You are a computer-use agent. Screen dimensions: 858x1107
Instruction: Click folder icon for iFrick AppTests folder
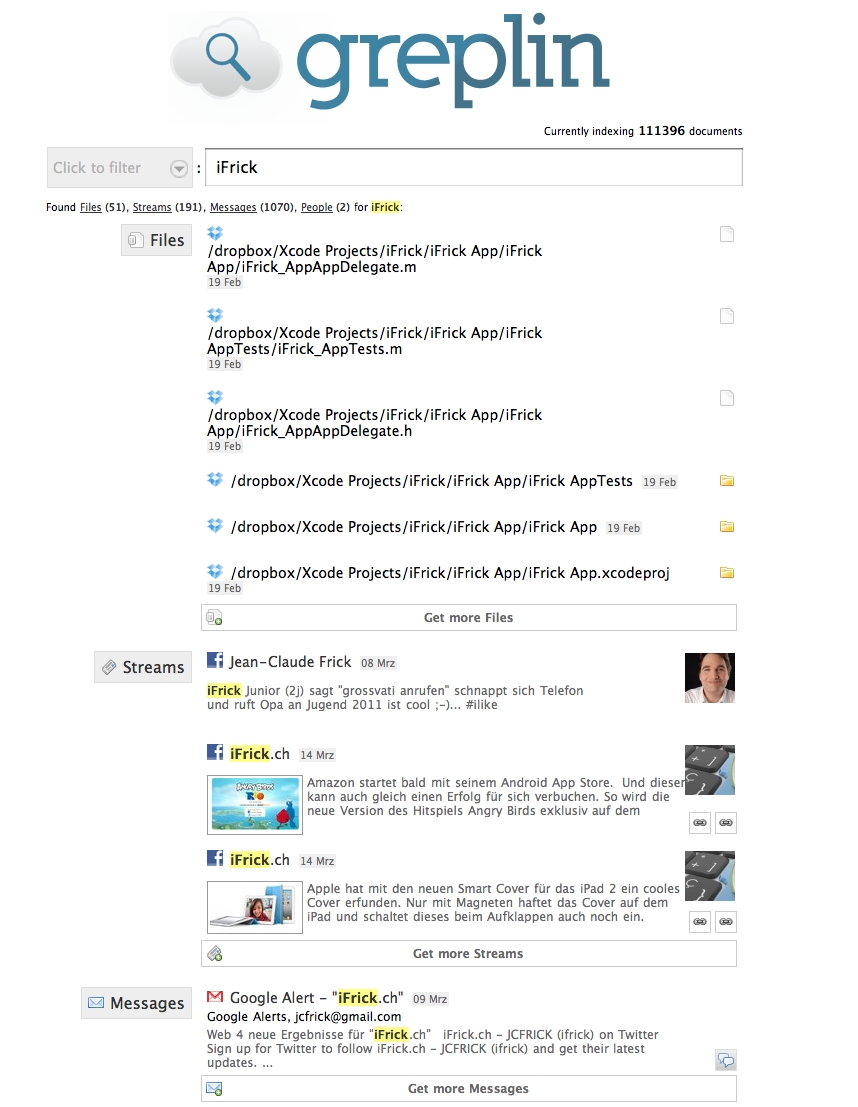pyautogui.click(x=727, y=481)
